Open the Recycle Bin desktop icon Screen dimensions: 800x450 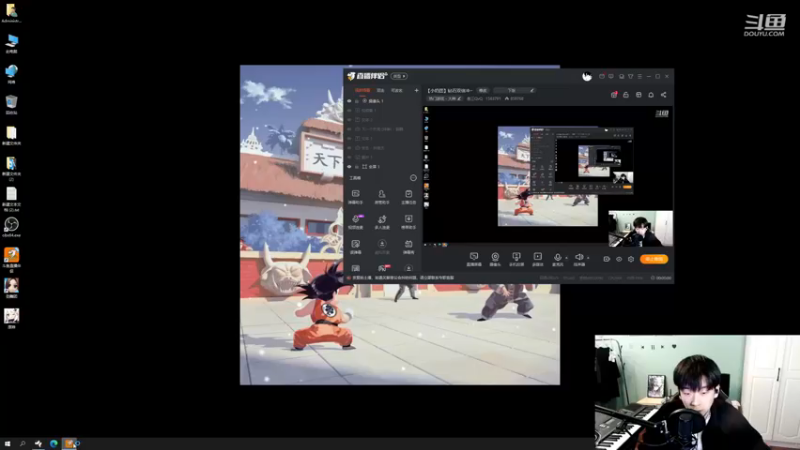pyautogui.click(x=11, y=105)
